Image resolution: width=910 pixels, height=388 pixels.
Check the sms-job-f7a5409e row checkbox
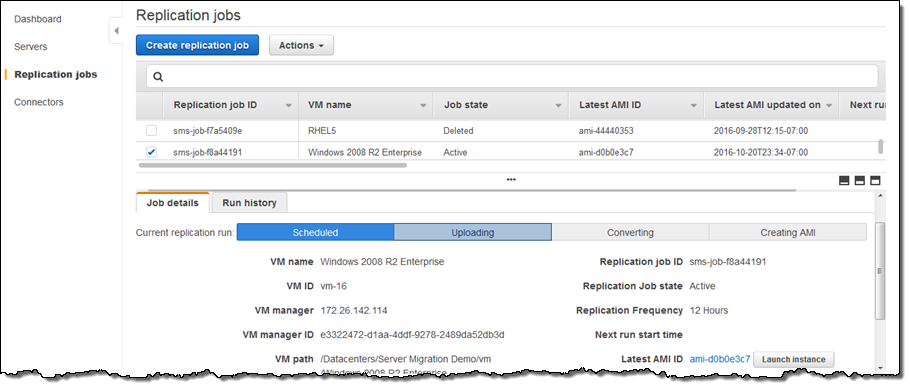click(151, 130)
